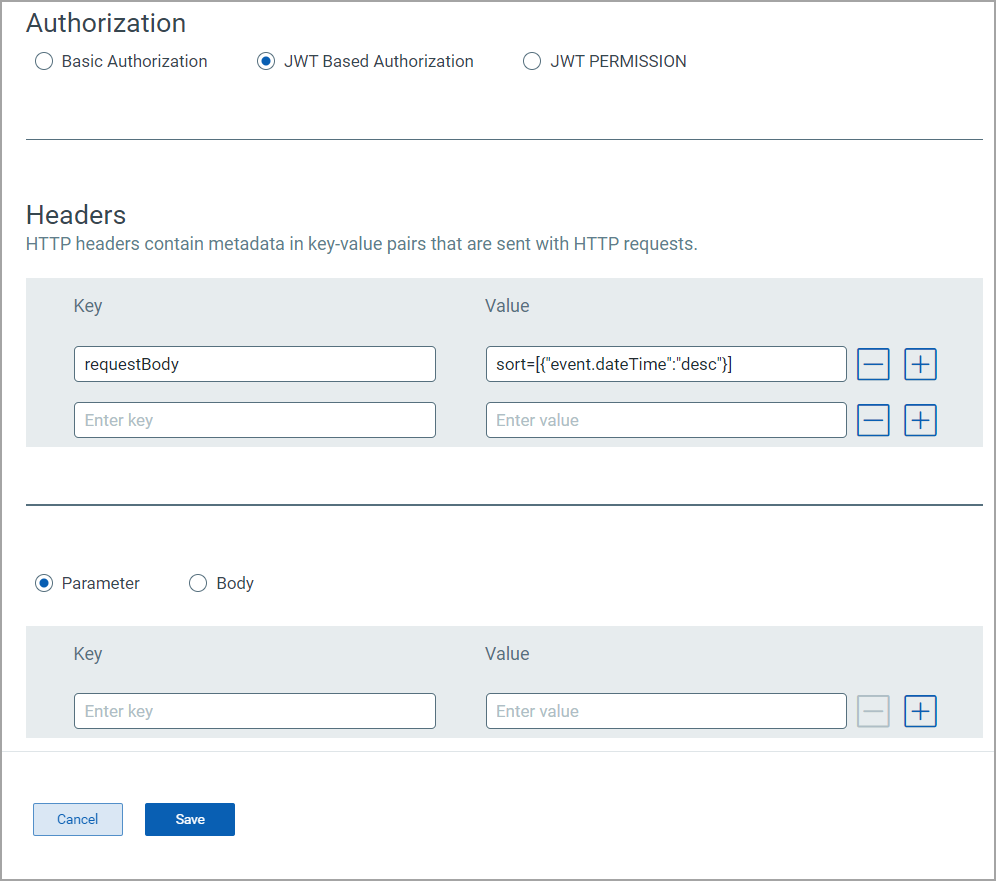Focus the empty header Enter key field
The image size is (996, 881).
[x=255, y=420]
